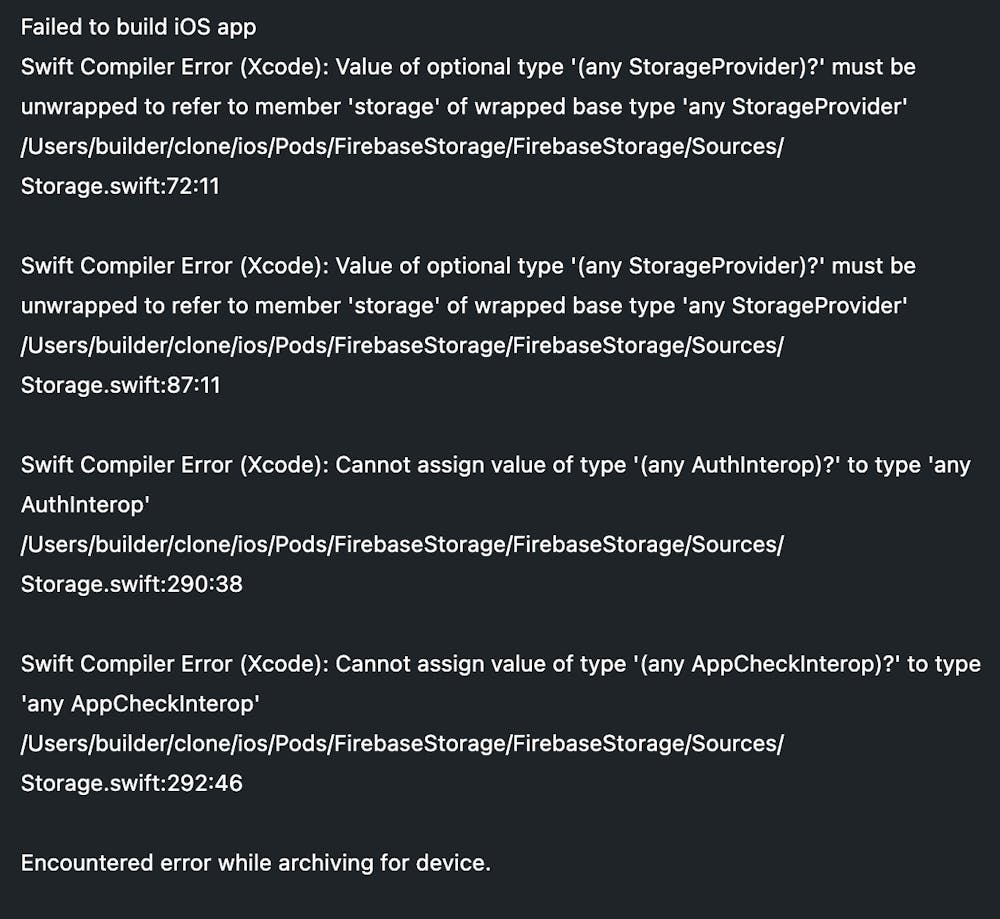Screen dimensions: 1000x919
Task: Click the standalone "AuthInterop'" continuation line
Action: click(85, 505)
